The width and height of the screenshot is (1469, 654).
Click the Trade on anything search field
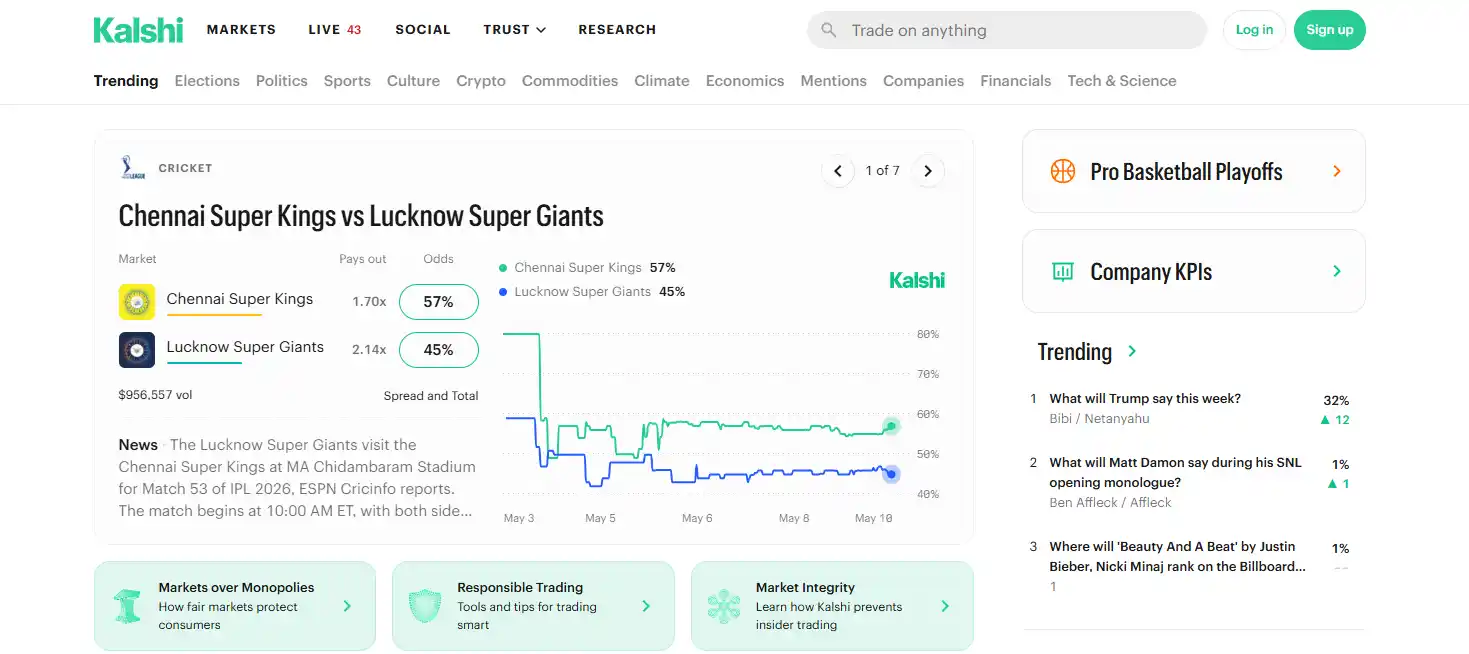point(1007,30)
